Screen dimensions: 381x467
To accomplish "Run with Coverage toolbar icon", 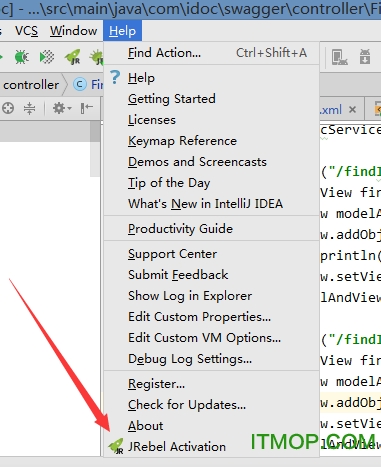I will pyautogui.click(x=47, y=57).
